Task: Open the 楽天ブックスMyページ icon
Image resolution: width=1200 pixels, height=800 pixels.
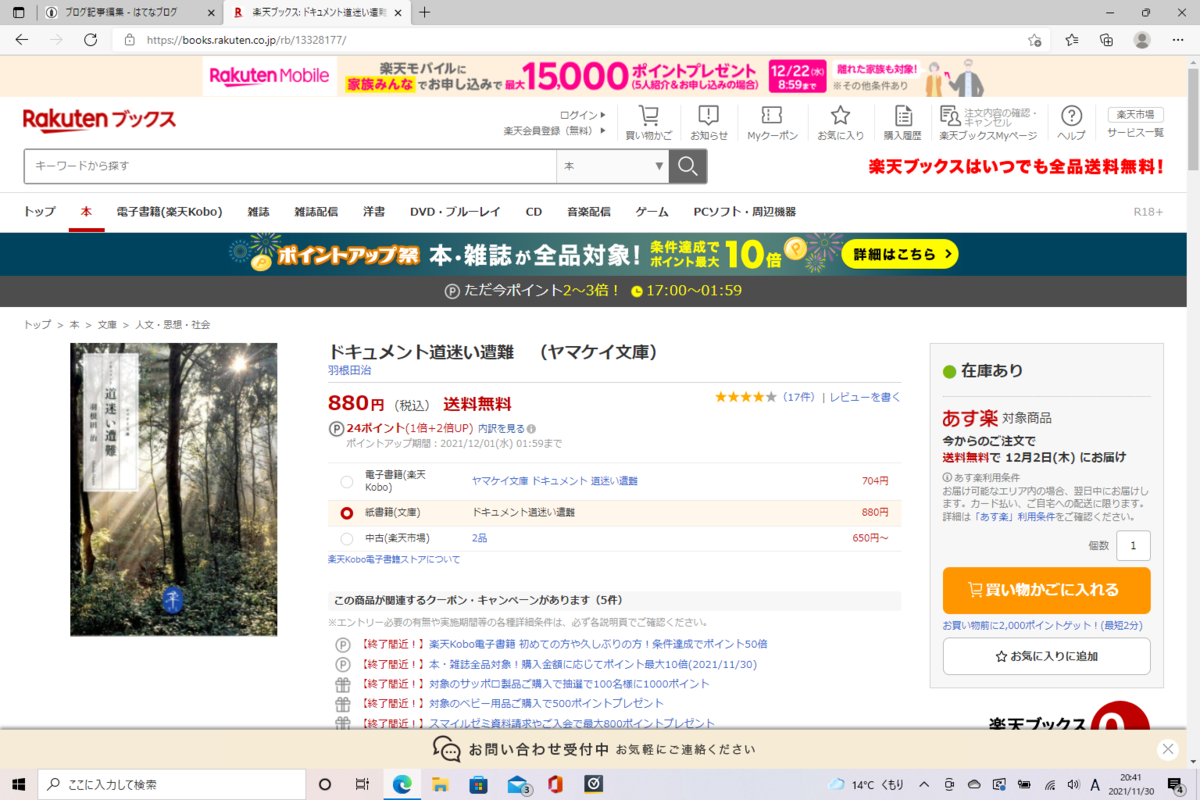Action: (987, 123)
